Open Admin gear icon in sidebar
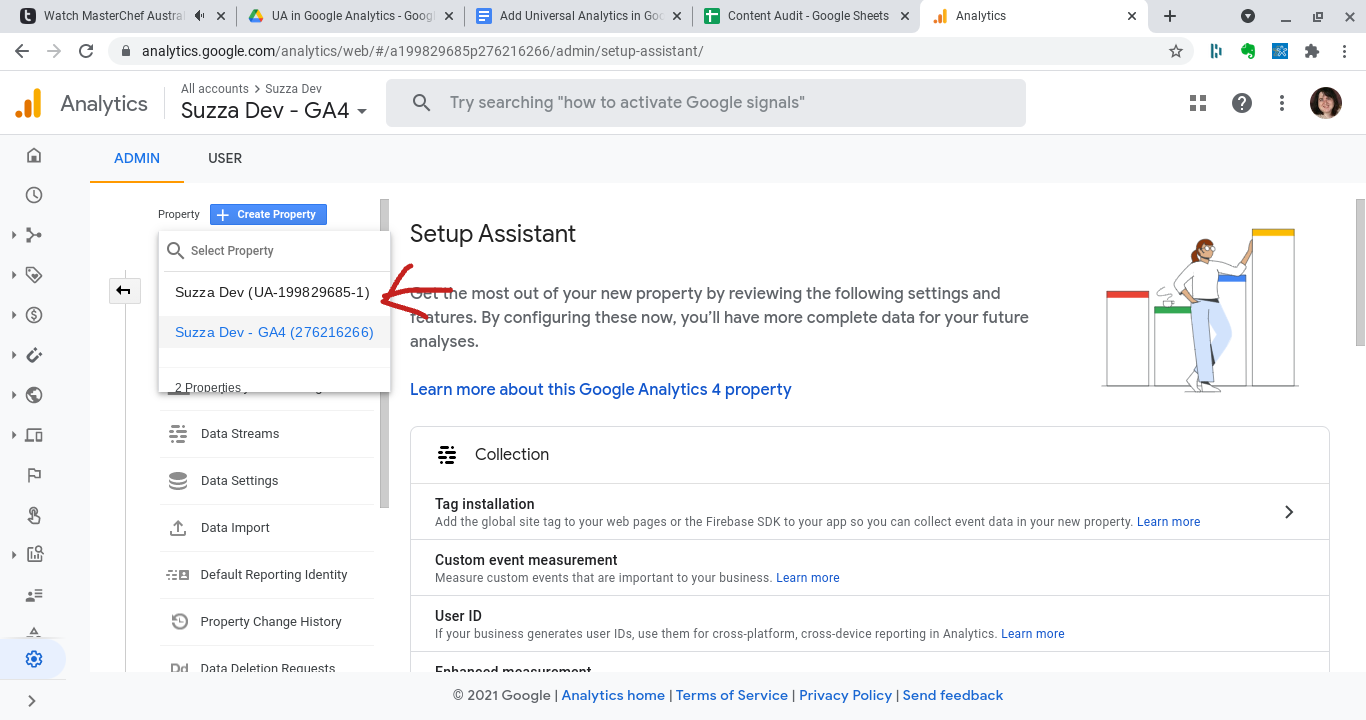 pyautogui.click(x=34, y=659)
